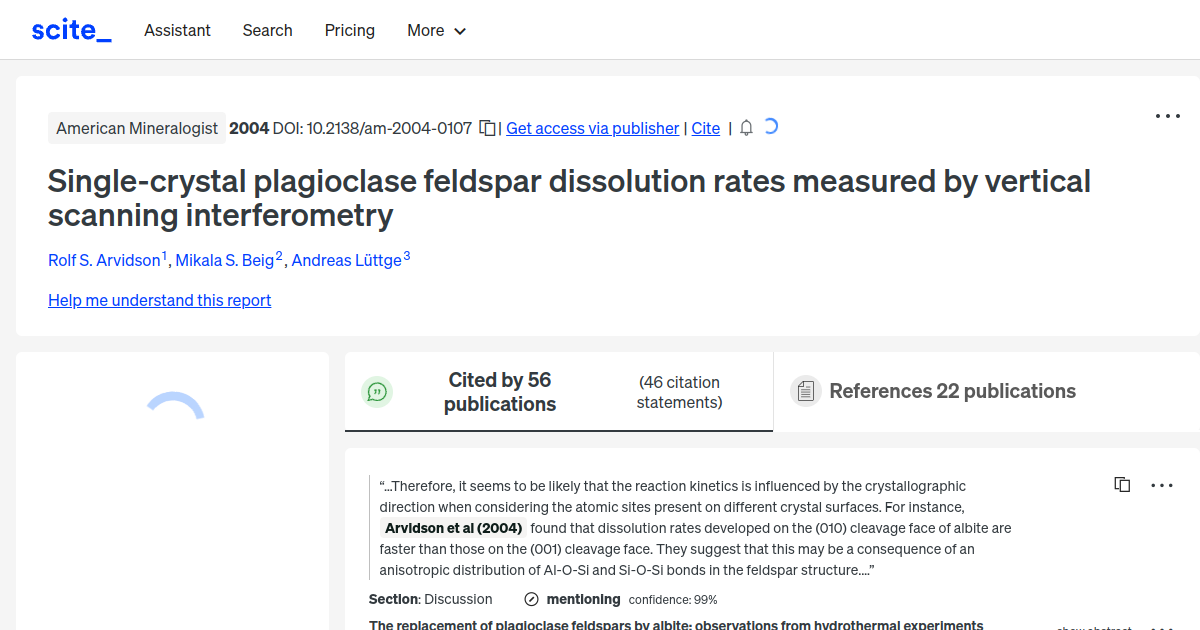Viewport: 1200px width, 630px height.
Task: Open the References 22 publications tab
Action: (x=952, y=391)
